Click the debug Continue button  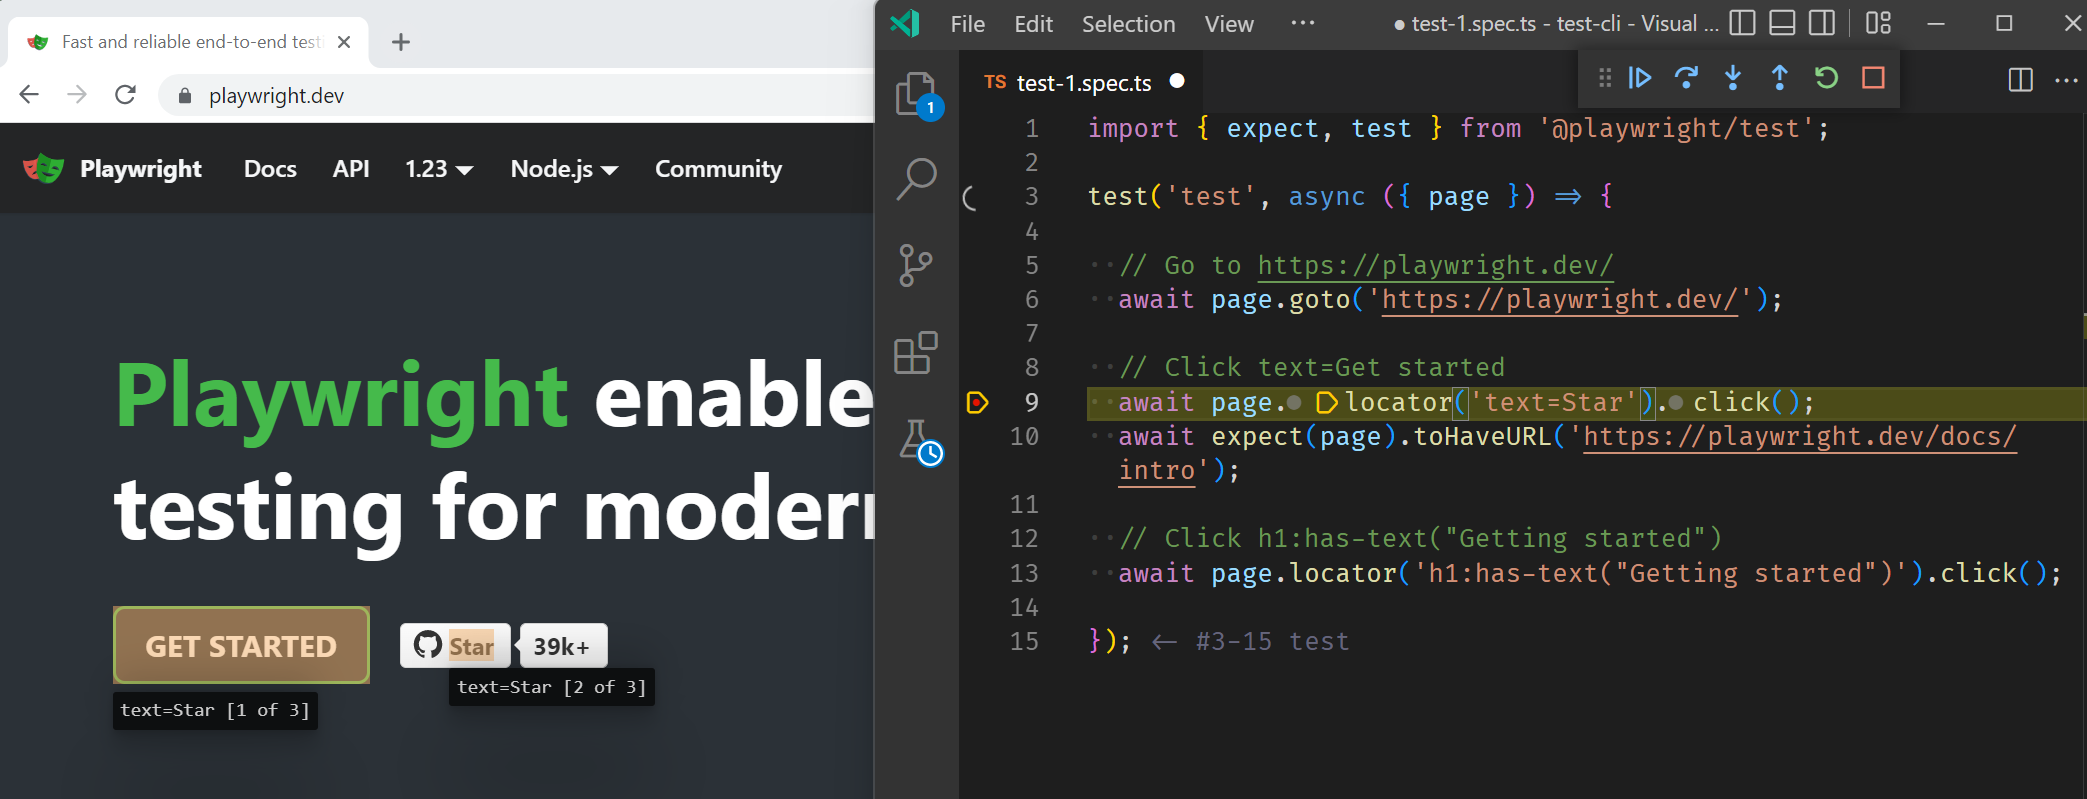click(x=1639, y=78)
